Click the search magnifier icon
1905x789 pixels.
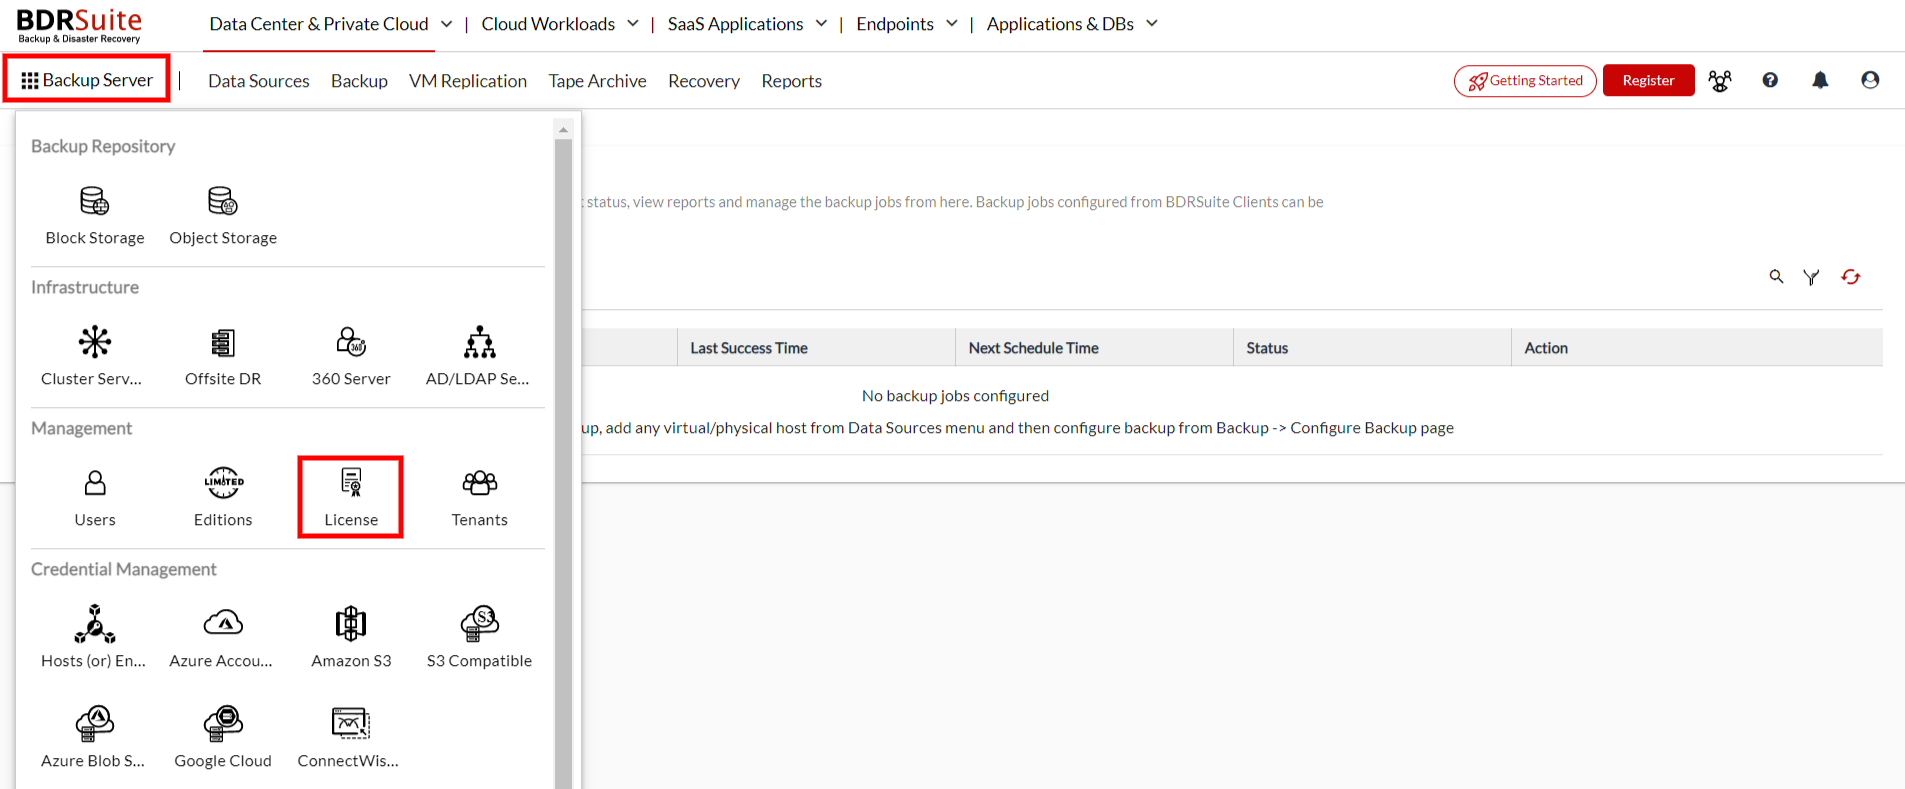coord(1776,277)
